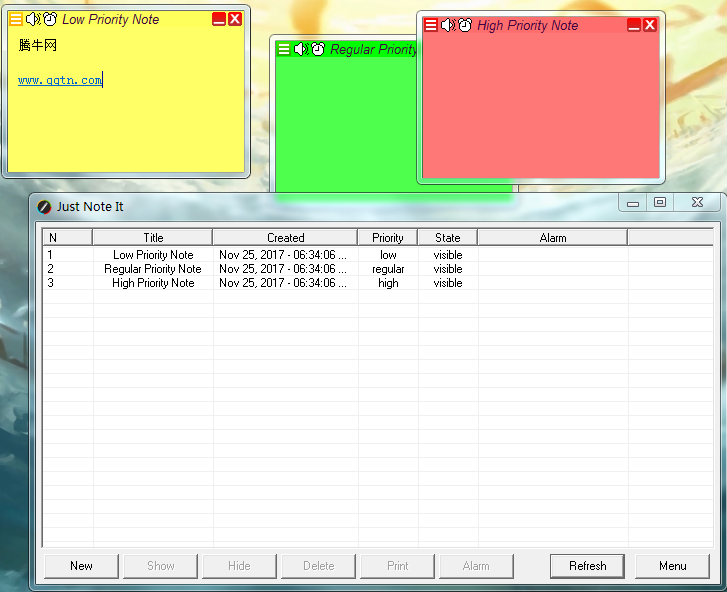Viewport: 727px width, 592px height.
Task: Sort list by N column header
Action: coord(67,237)
